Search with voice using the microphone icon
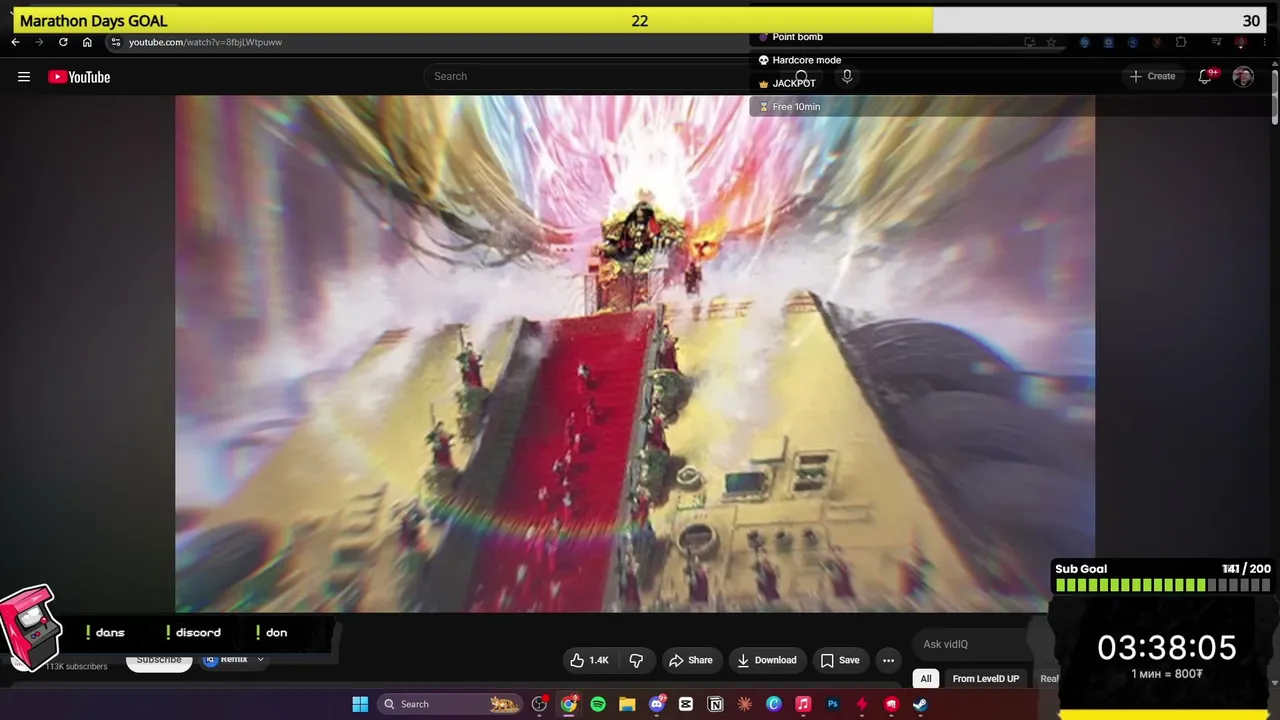1280x720 pixels. pyautogui.click(x=847, y=76)
